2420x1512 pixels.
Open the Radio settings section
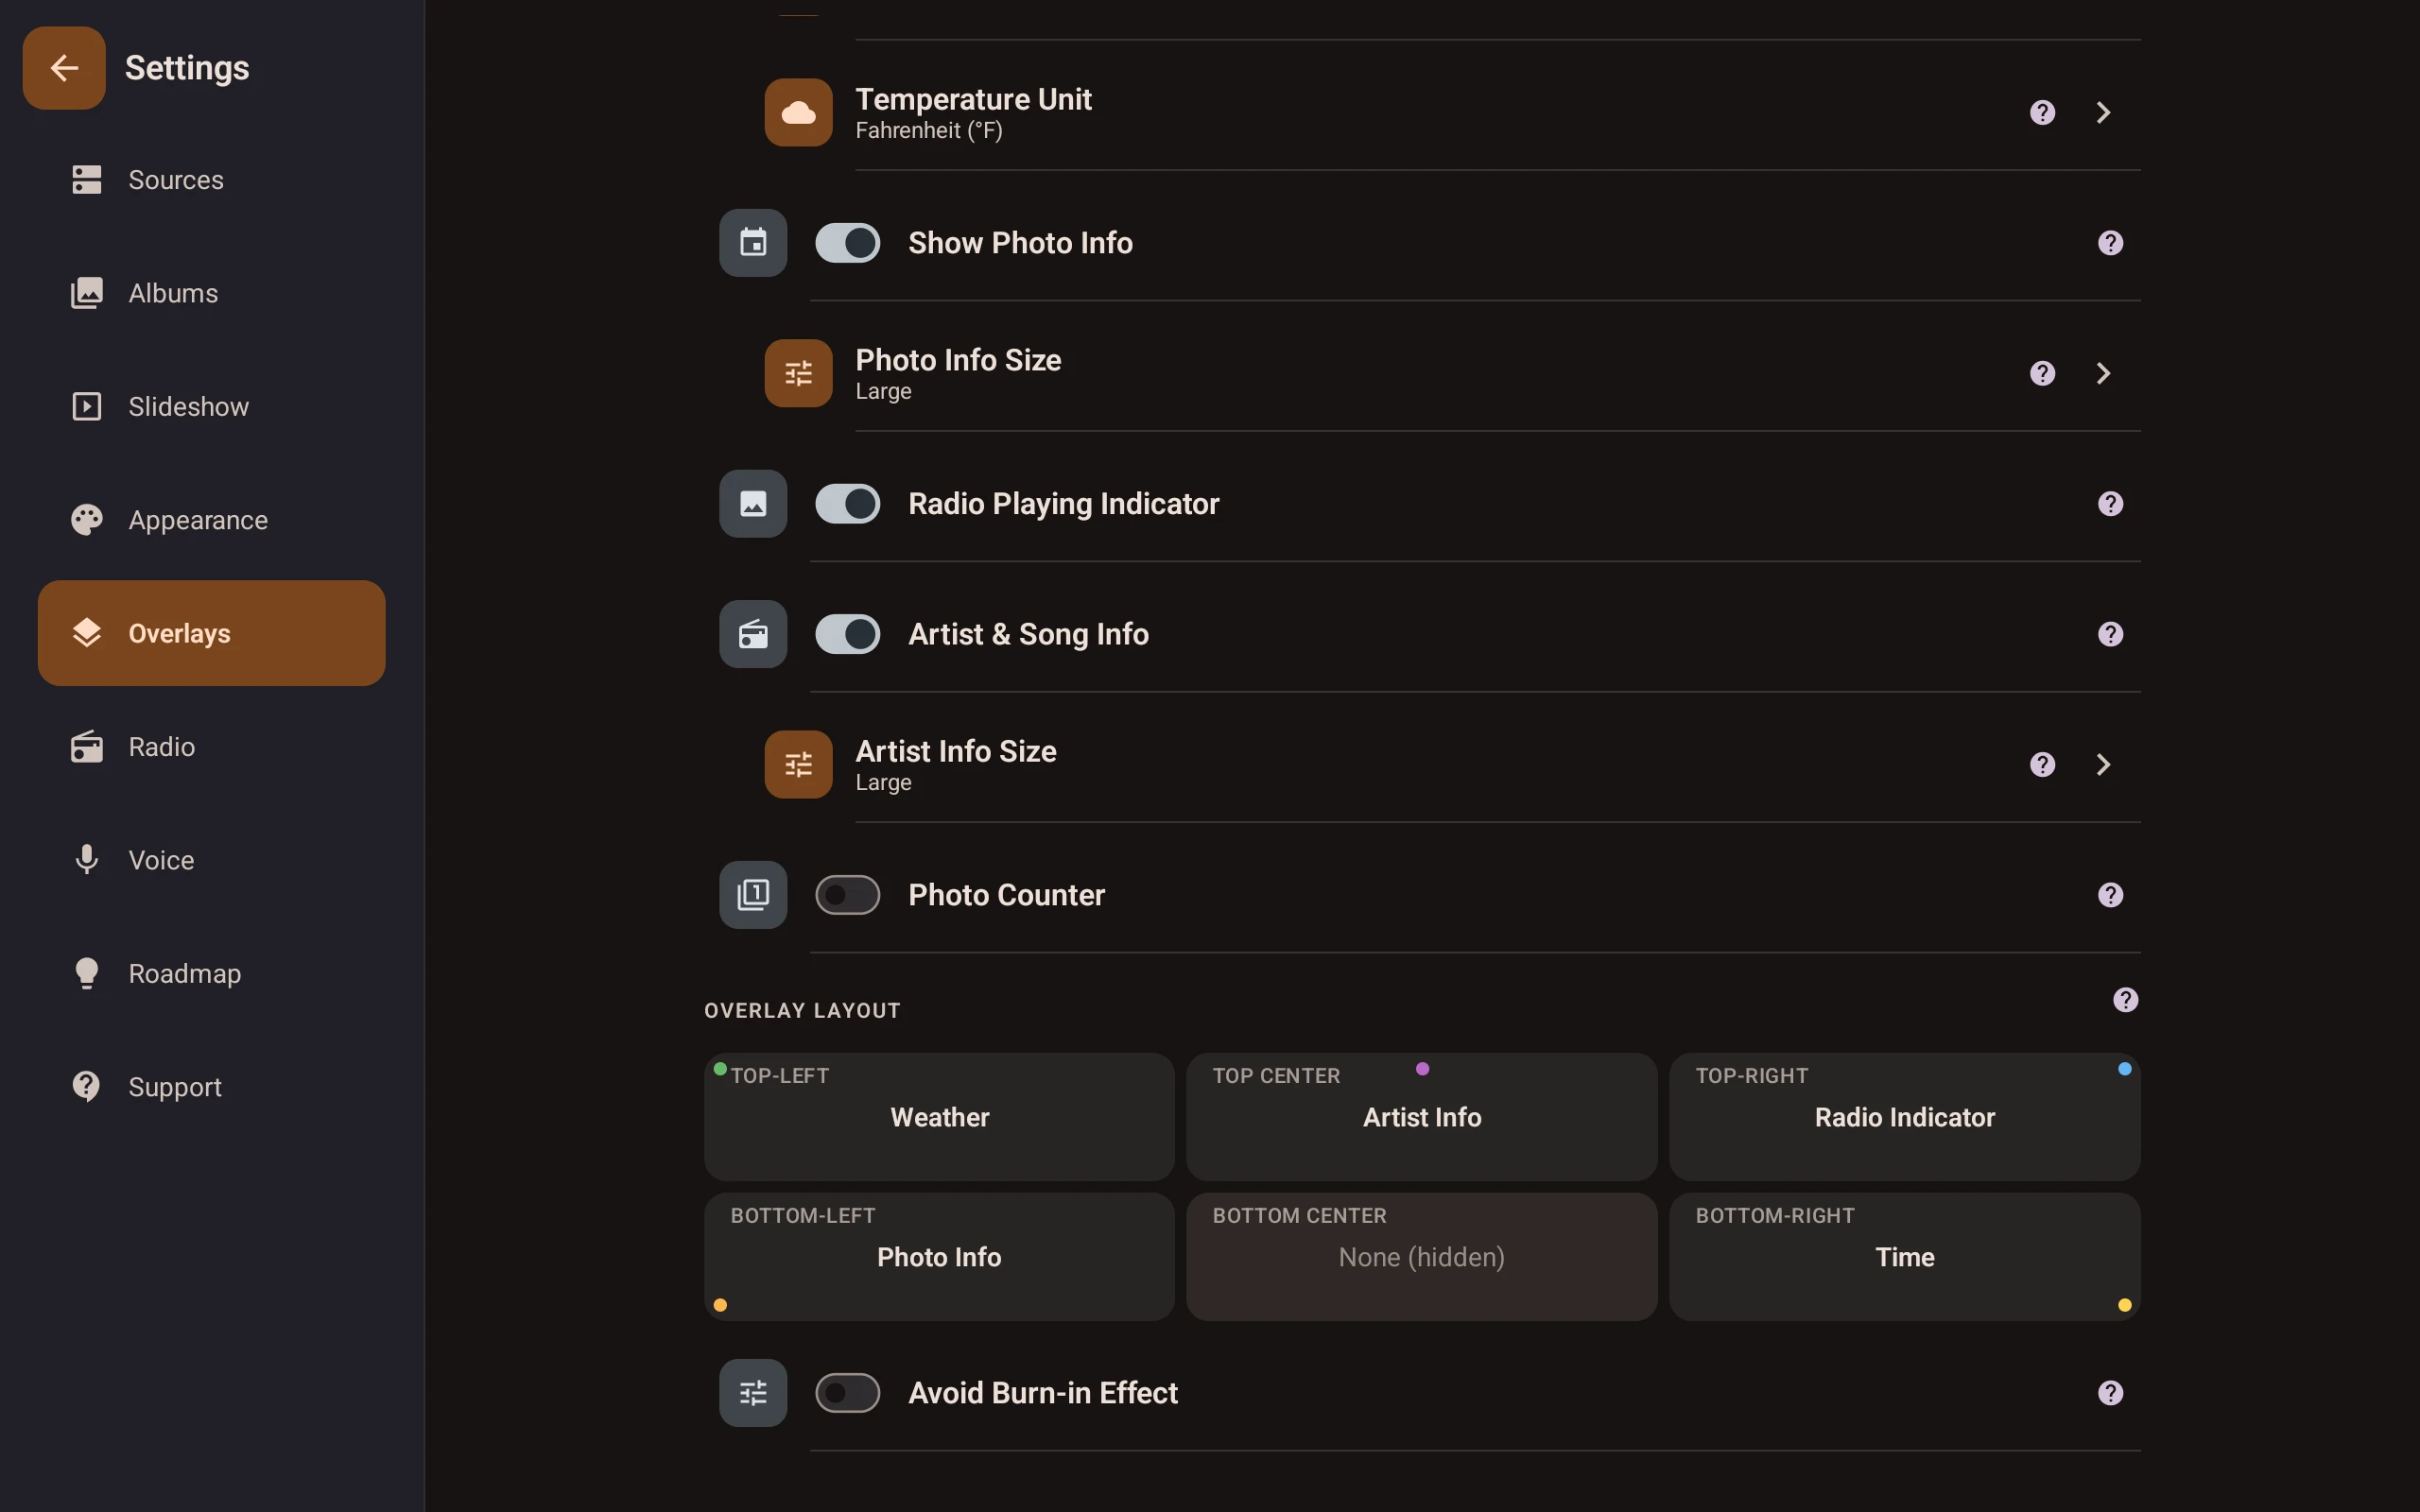pyautogui.click(x=211, y=747)
